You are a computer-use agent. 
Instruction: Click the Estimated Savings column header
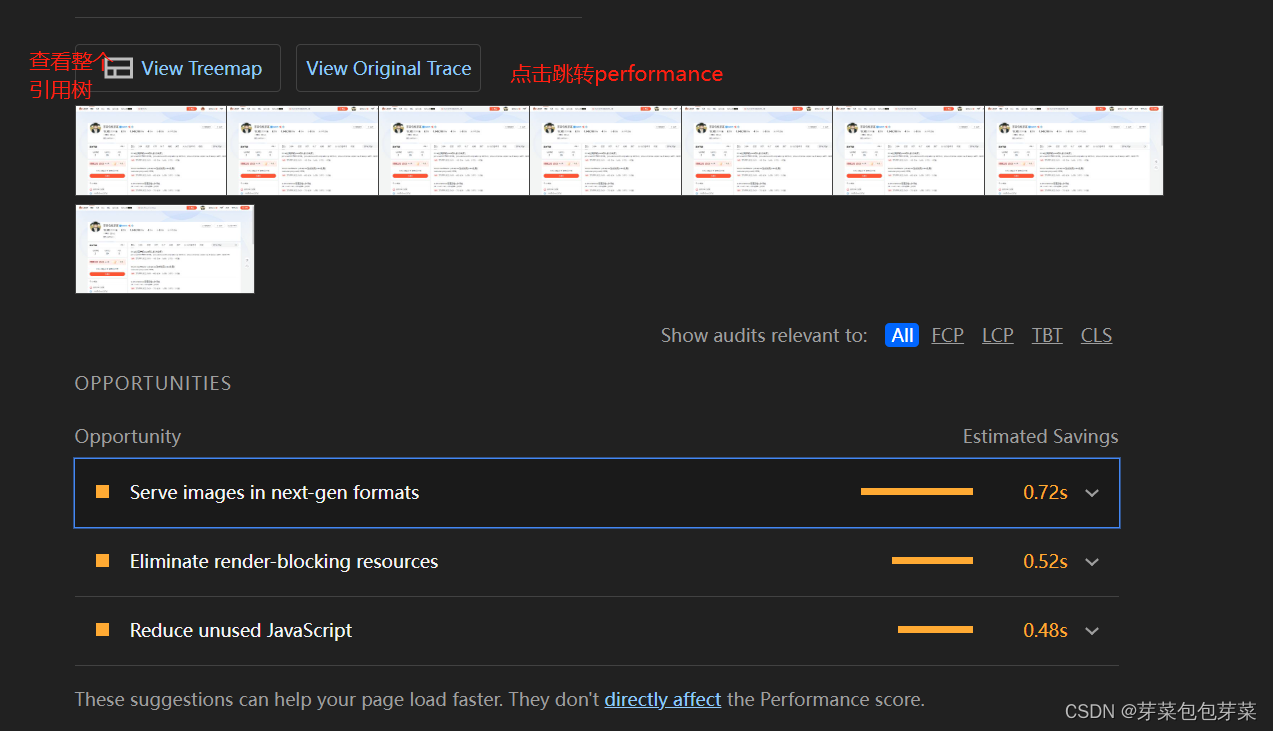1040,436
